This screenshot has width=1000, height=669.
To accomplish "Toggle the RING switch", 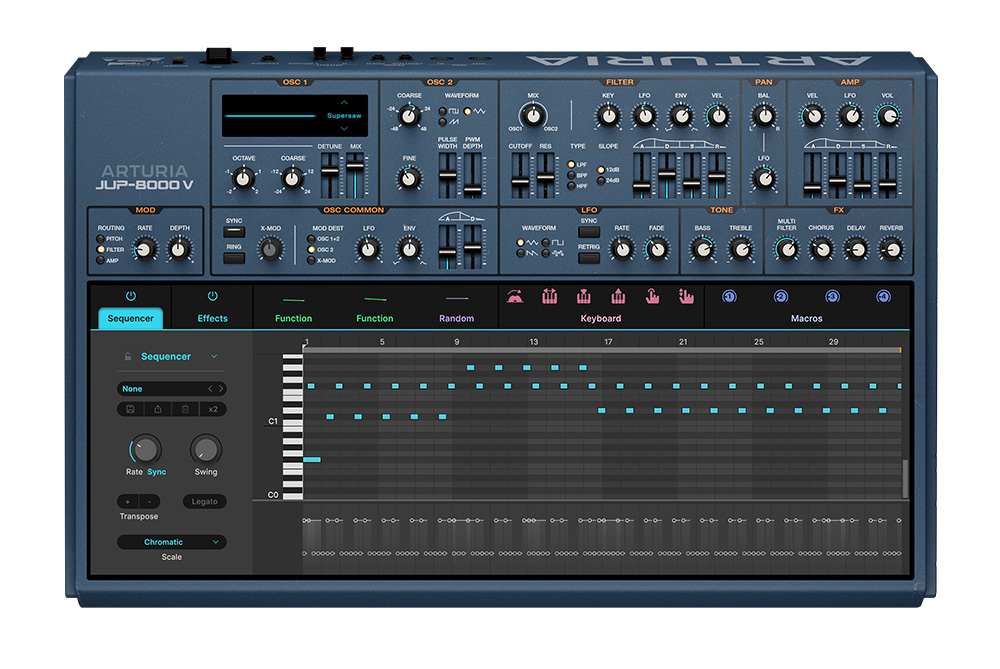I will tap(234, 258).
